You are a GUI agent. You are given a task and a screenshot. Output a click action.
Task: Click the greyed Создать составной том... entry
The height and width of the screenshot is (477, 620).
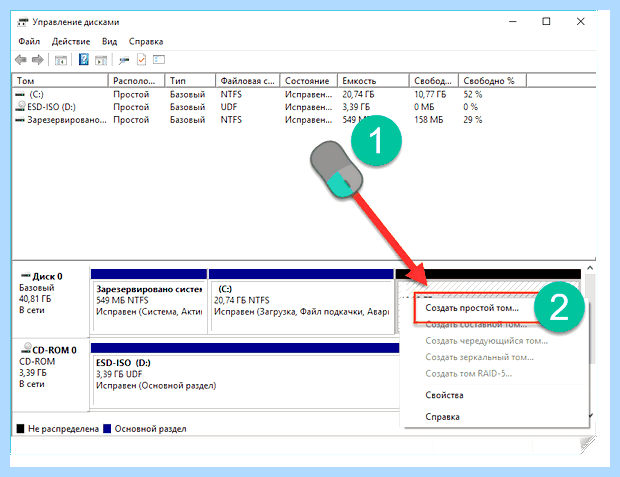pyautogui.click(x=476, y=325)
